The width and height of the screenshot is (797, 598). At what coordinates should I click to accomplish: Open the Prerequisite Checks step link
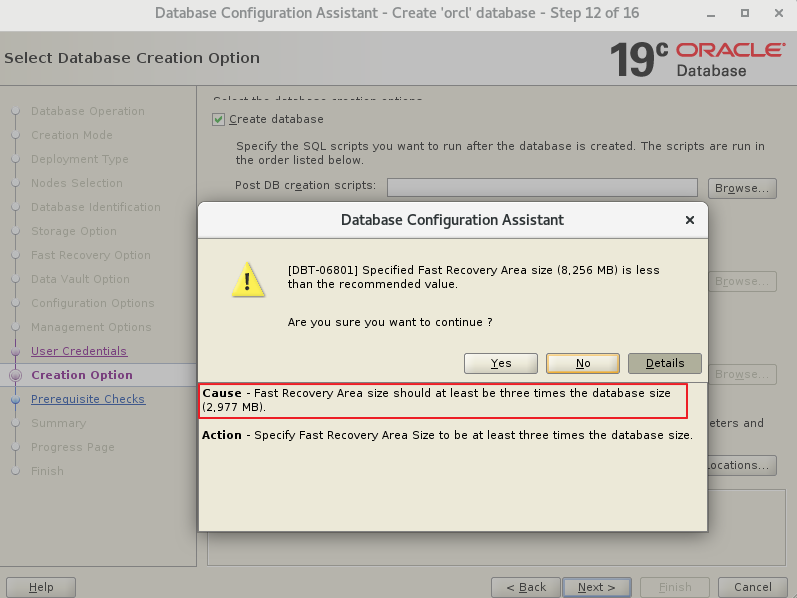click(88, 399)
